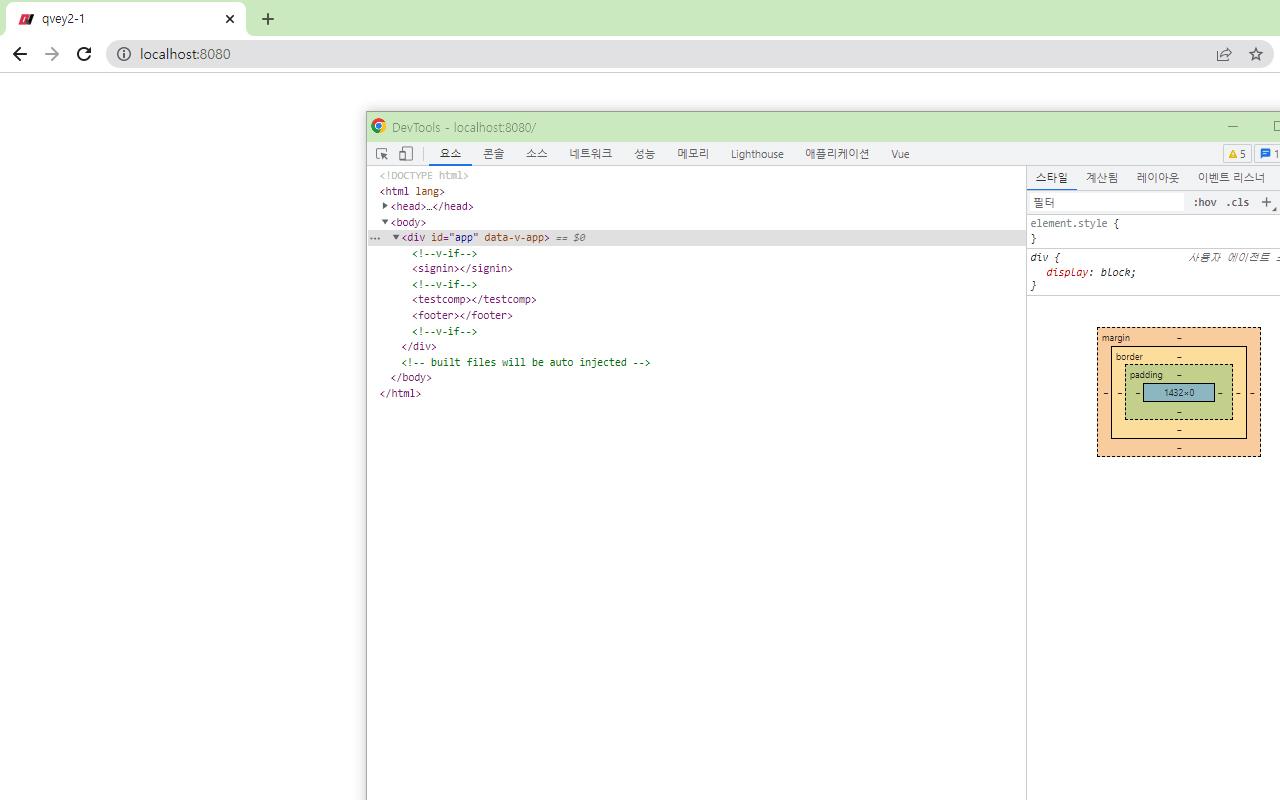Open the 소스 (Sources) tab
Viewport: 1280px width, 800px height.
point(537,154)
